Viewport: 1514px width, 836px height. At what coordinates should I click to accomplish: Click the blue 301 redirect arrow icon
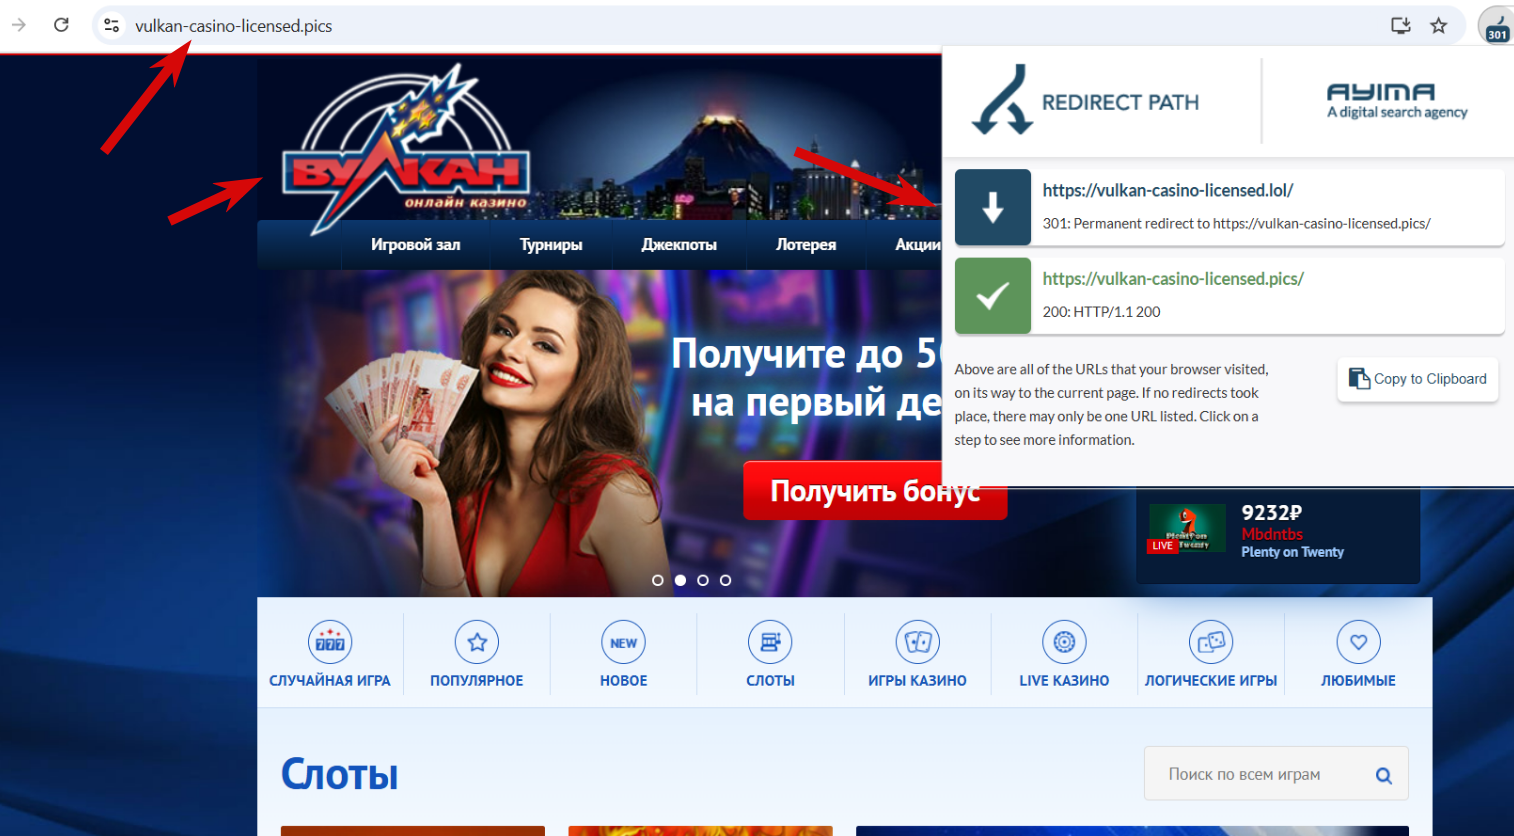coord(993,207)
